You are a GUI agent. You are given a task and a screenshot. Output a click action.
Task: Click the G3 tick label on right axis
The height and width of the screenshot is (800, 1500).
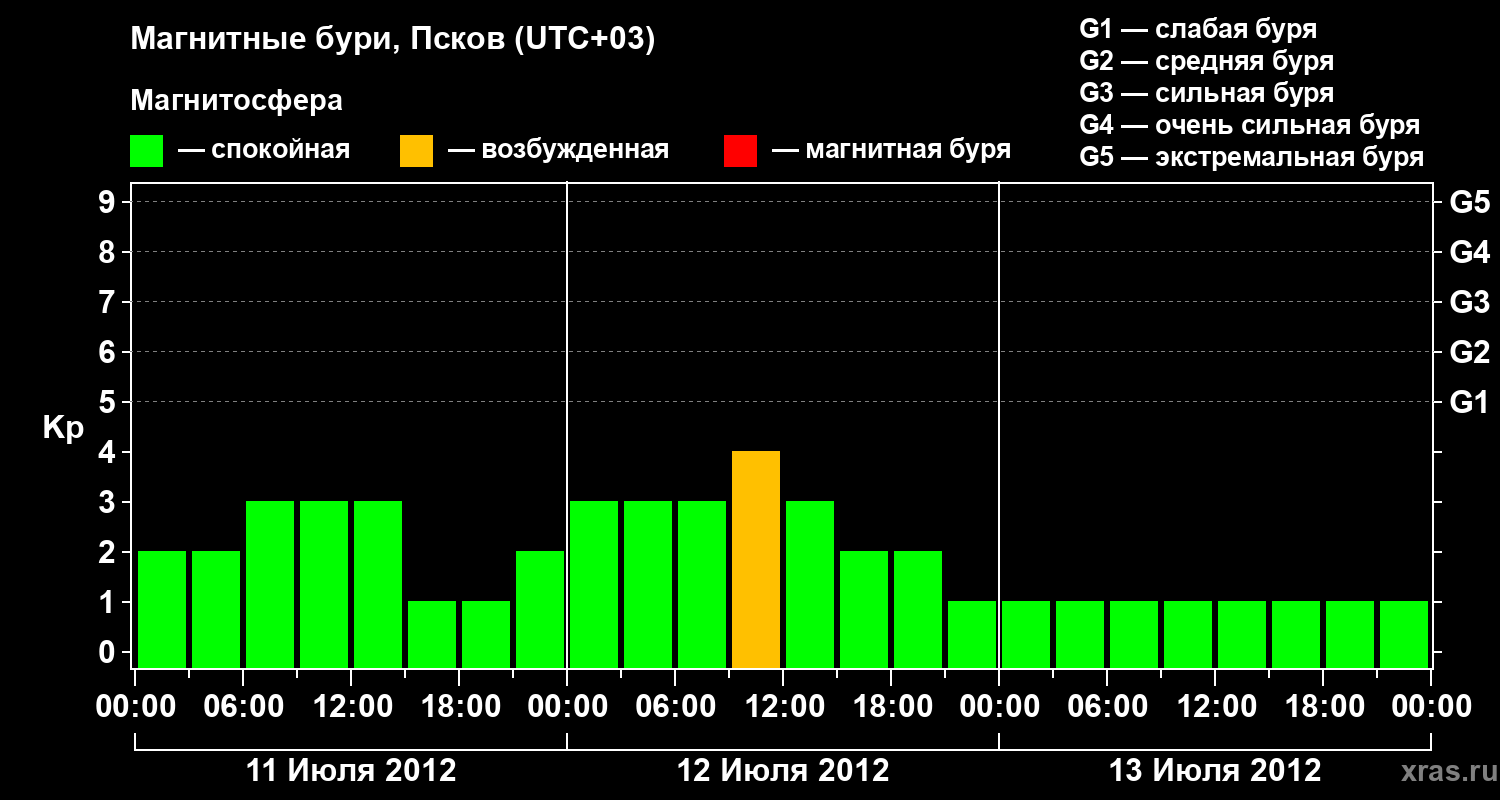click(1469, 302)
